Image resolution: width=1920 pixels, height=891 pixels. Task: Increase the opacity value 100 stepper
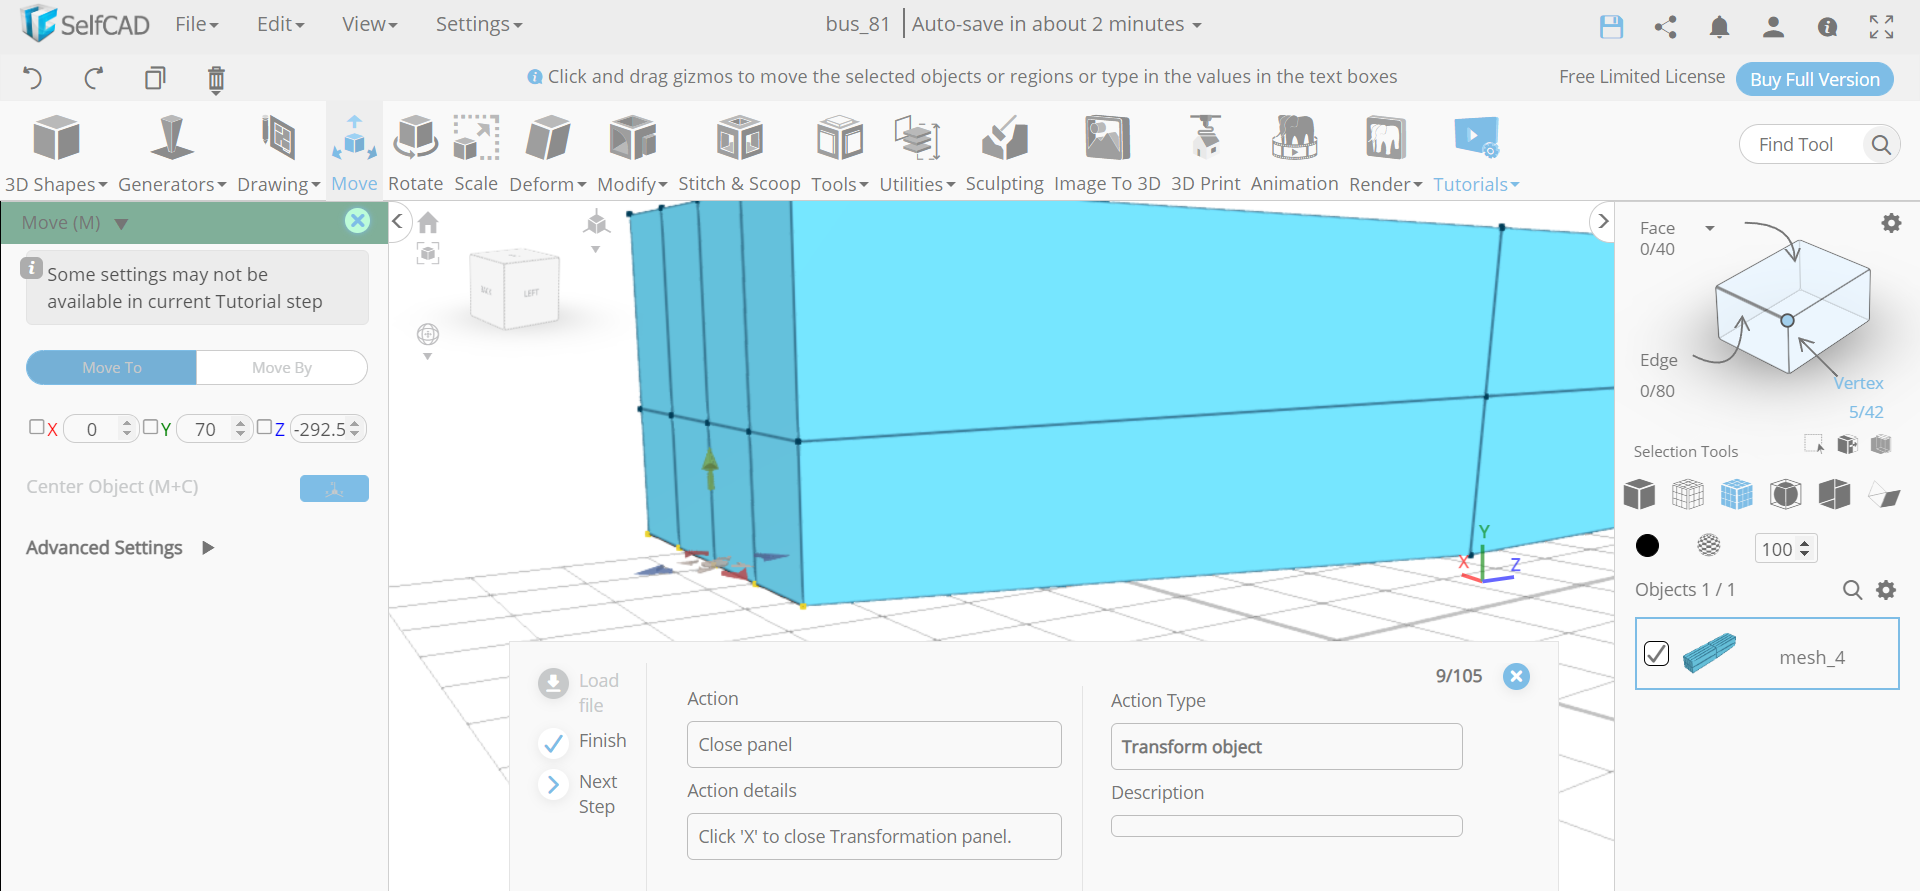tap(1805, 543)
